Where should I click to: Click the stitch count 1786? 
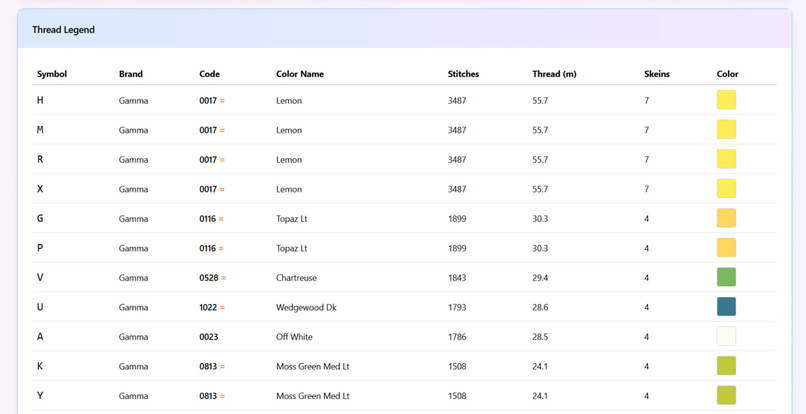(x=457, y=337)
